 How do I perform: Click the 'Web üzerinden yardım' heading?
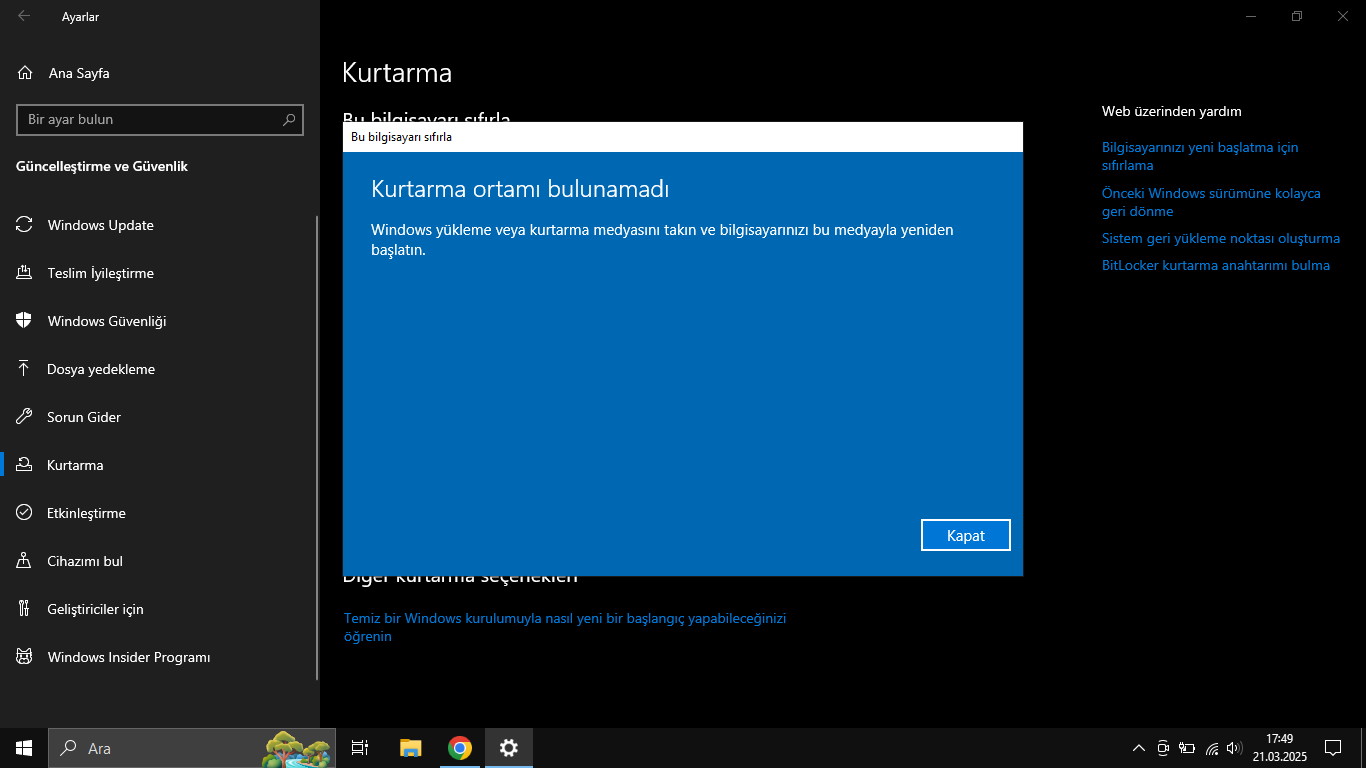[1172, 111]
